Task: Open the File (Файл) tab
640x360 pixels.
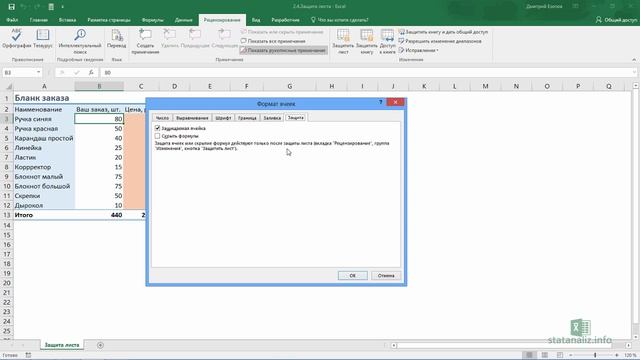Action: point(12,20)
